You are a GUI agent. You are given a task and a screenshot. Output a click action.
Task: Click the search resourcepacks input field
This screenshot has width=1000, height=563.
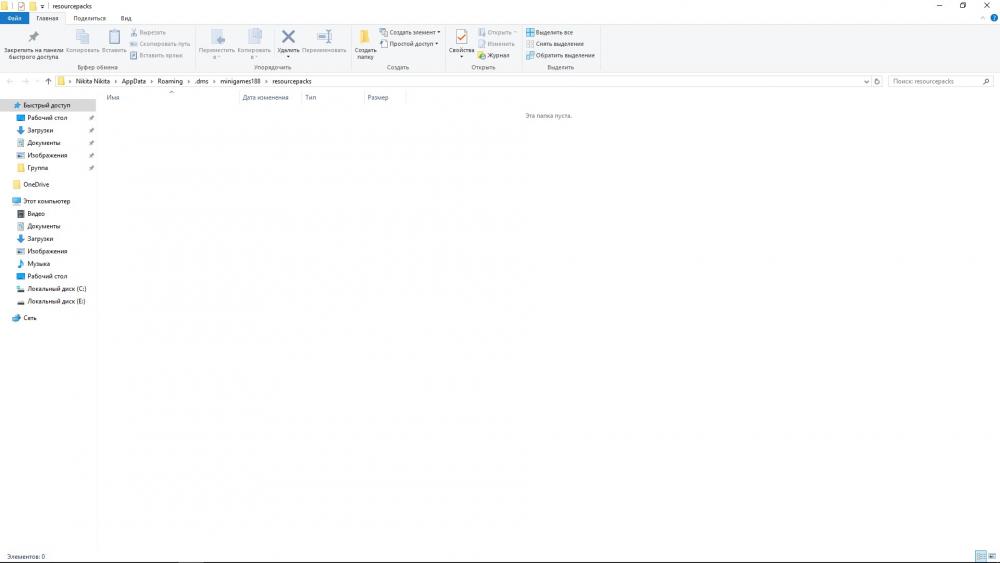(934, 81)
